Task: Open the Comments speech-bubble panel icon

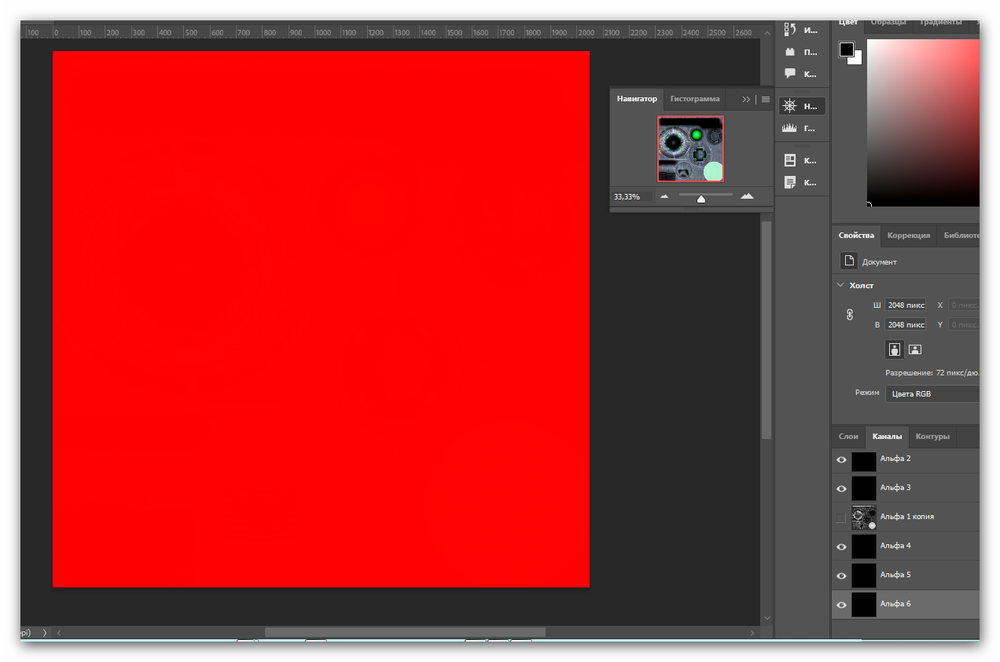Action: [x=790, y=73]
